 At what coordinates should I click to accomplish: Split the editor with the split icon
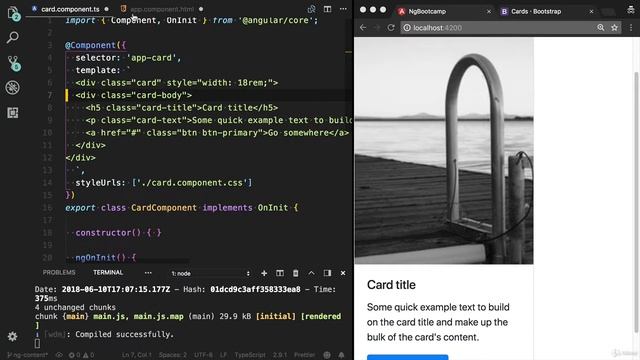pyautogui.click(x=327, y=9)
